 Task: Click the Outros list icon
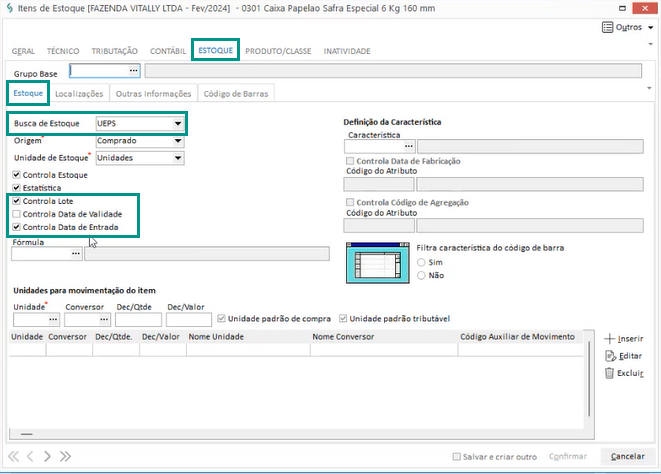click(x=607, y=27)
